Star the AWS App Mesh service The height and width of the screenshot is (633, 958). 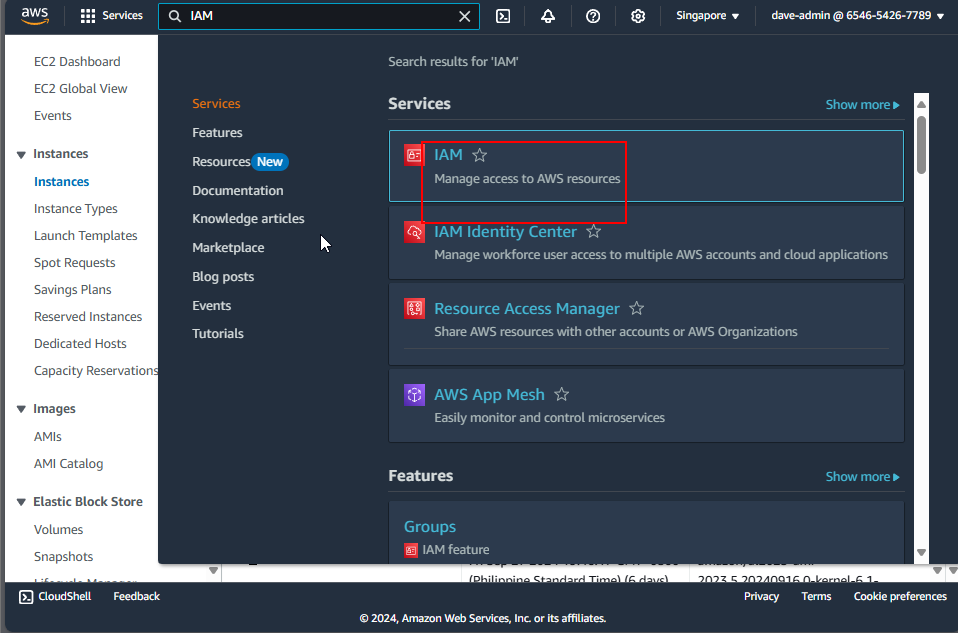pos(562,395)
